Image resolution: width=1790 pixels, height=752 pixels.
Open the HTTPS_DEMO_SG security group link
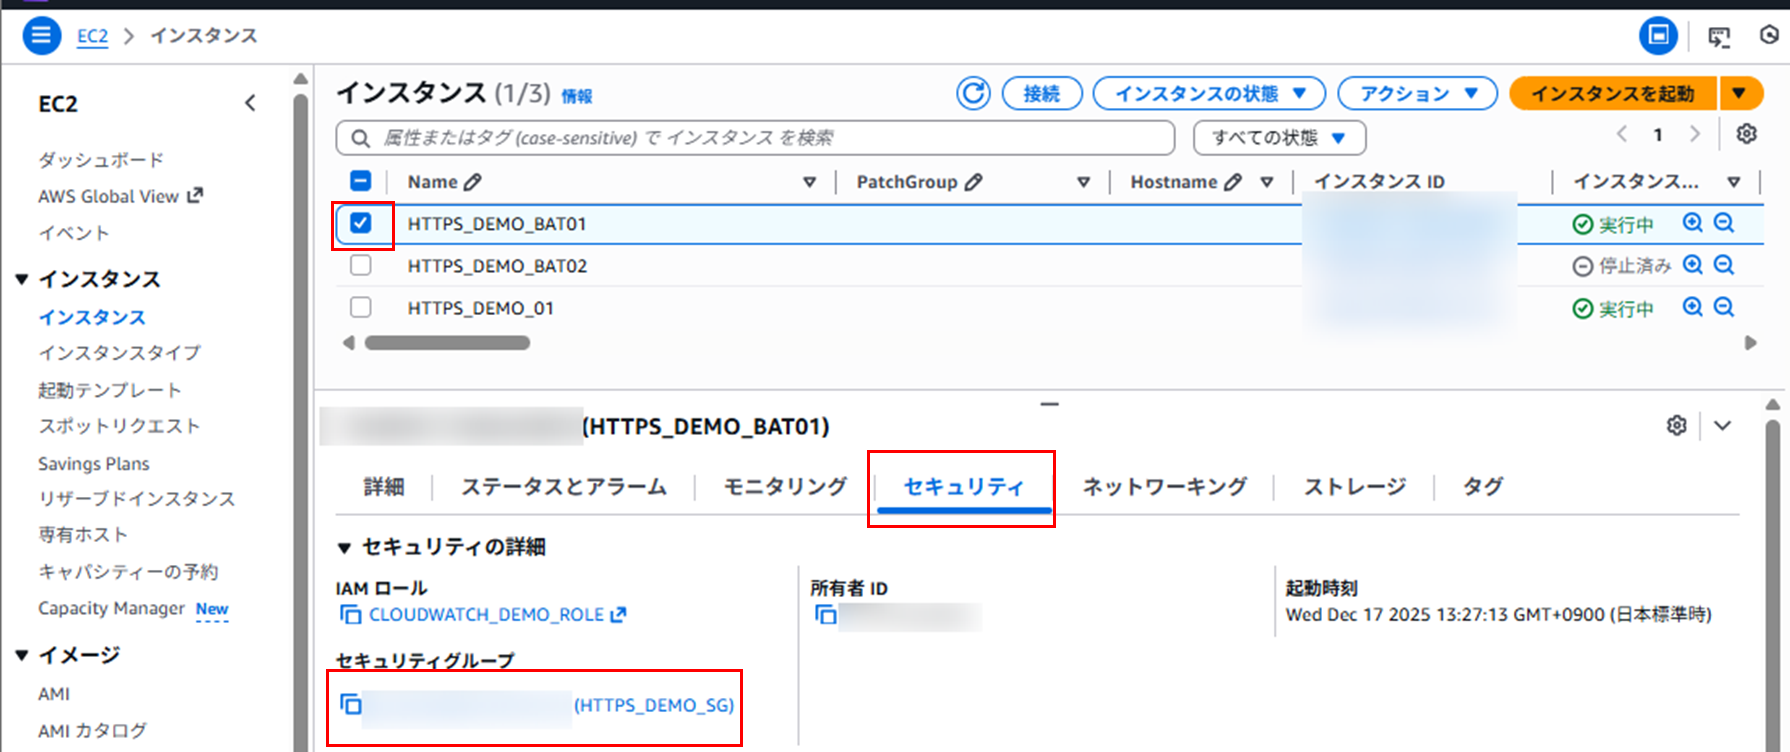point(653,705)
